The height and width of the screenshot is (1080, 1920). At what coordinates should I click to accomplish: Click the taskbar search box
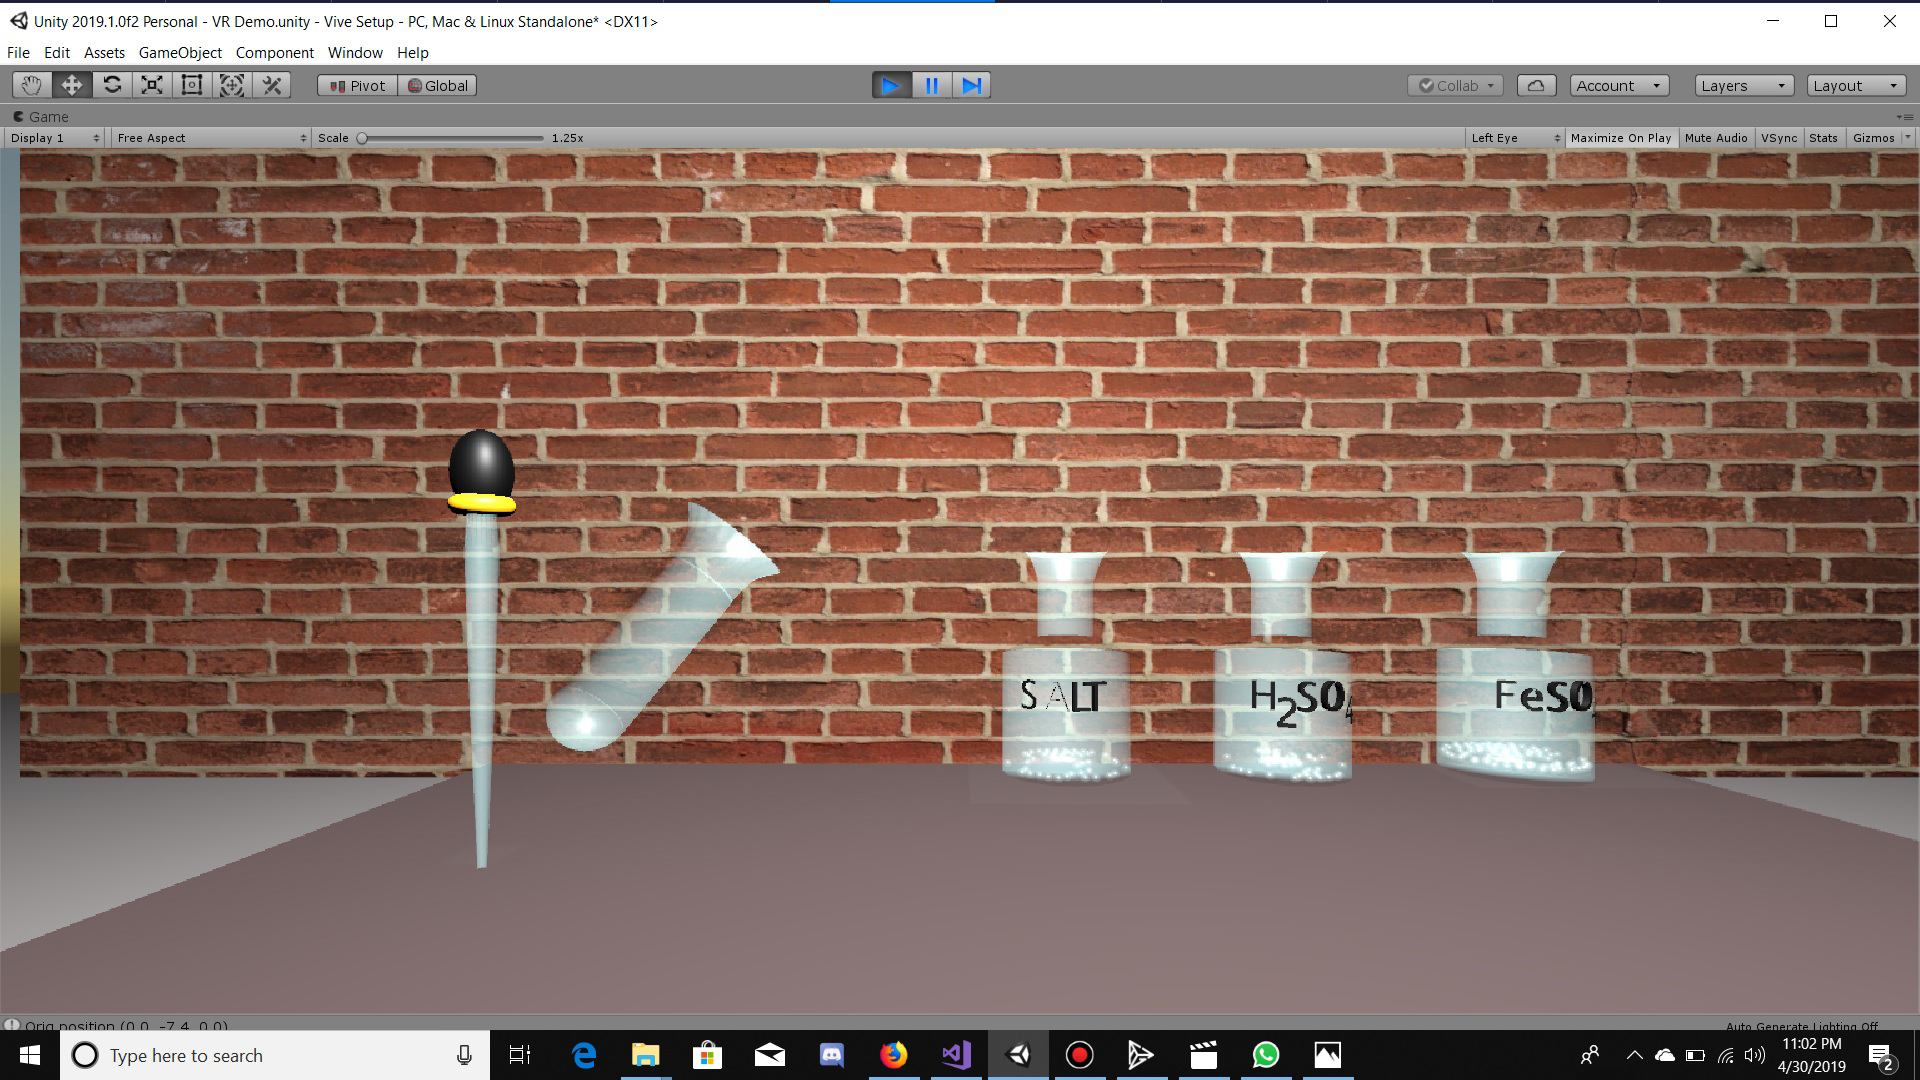coord(275,1055)
